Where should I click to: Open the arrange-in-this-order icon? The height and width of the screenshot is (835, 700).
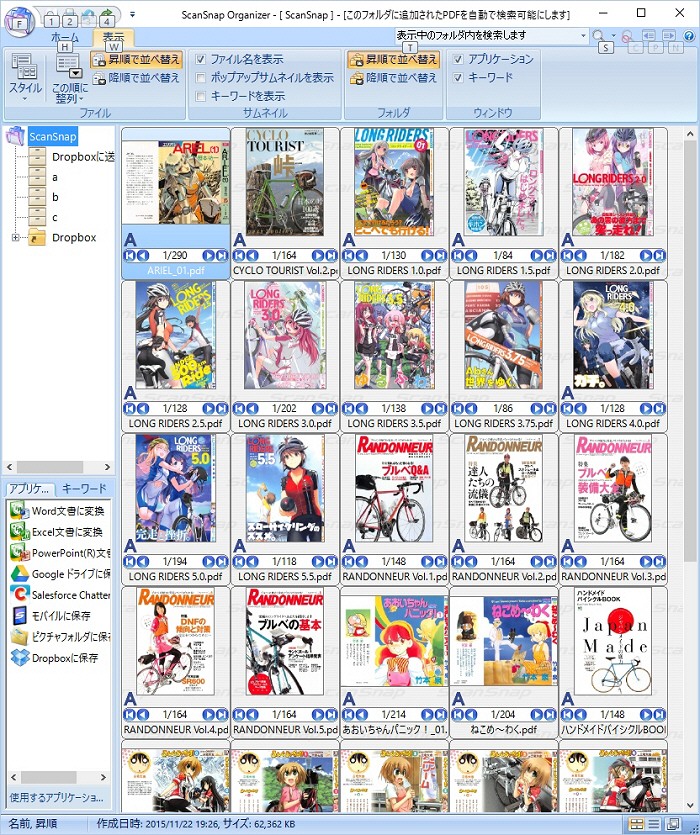click(69, 67)
